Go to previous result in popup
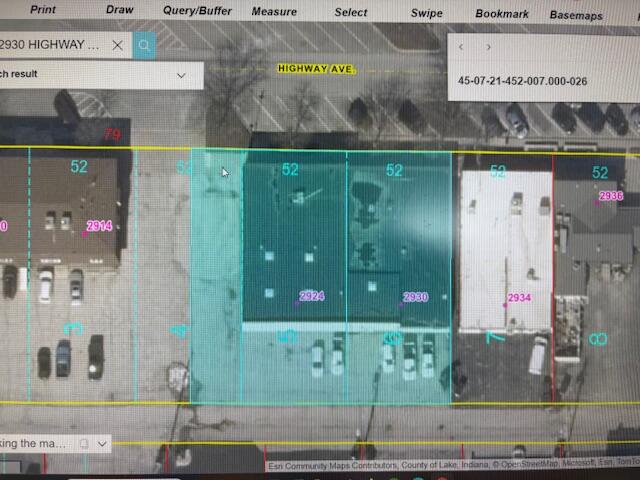 click(x=461, y=46)
